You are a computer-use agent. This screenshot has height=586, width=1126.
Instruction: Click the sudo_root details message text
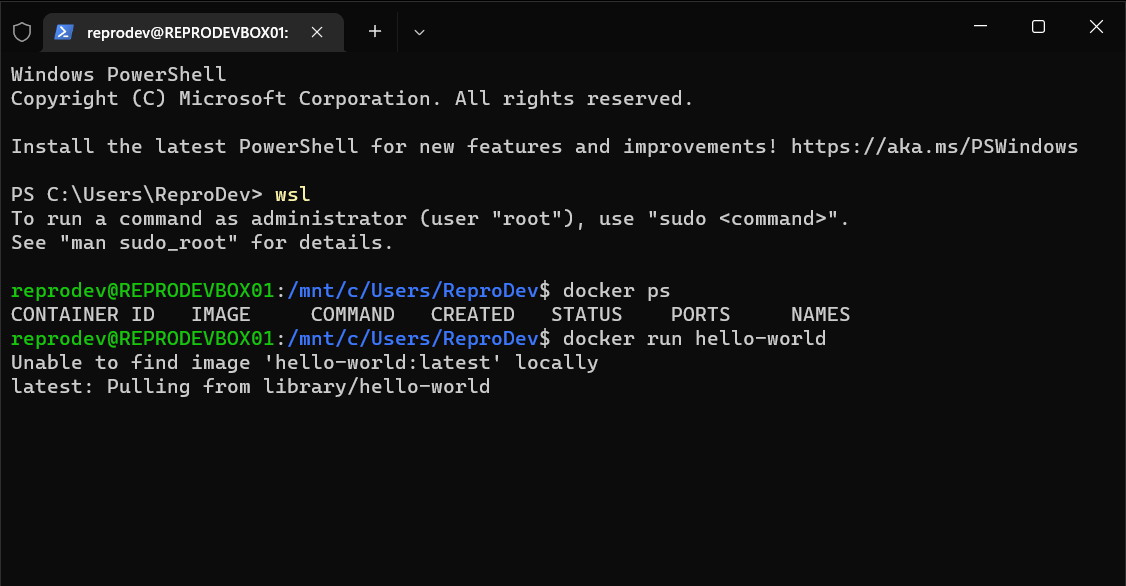pyautogui.click(x=200, y=242)
